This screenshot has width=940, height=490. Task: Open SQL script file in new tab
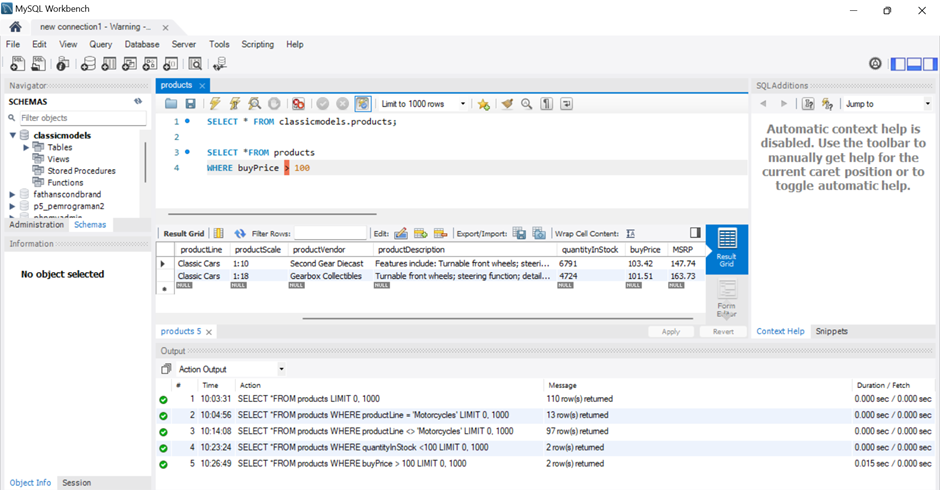(38, 64)
